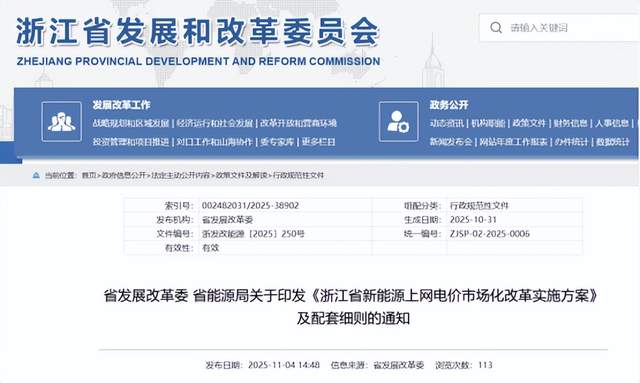This screenshot has height=383, width=640.
Task: Select index number 002482031/2025-38902
Action: [x=250, y=205]
